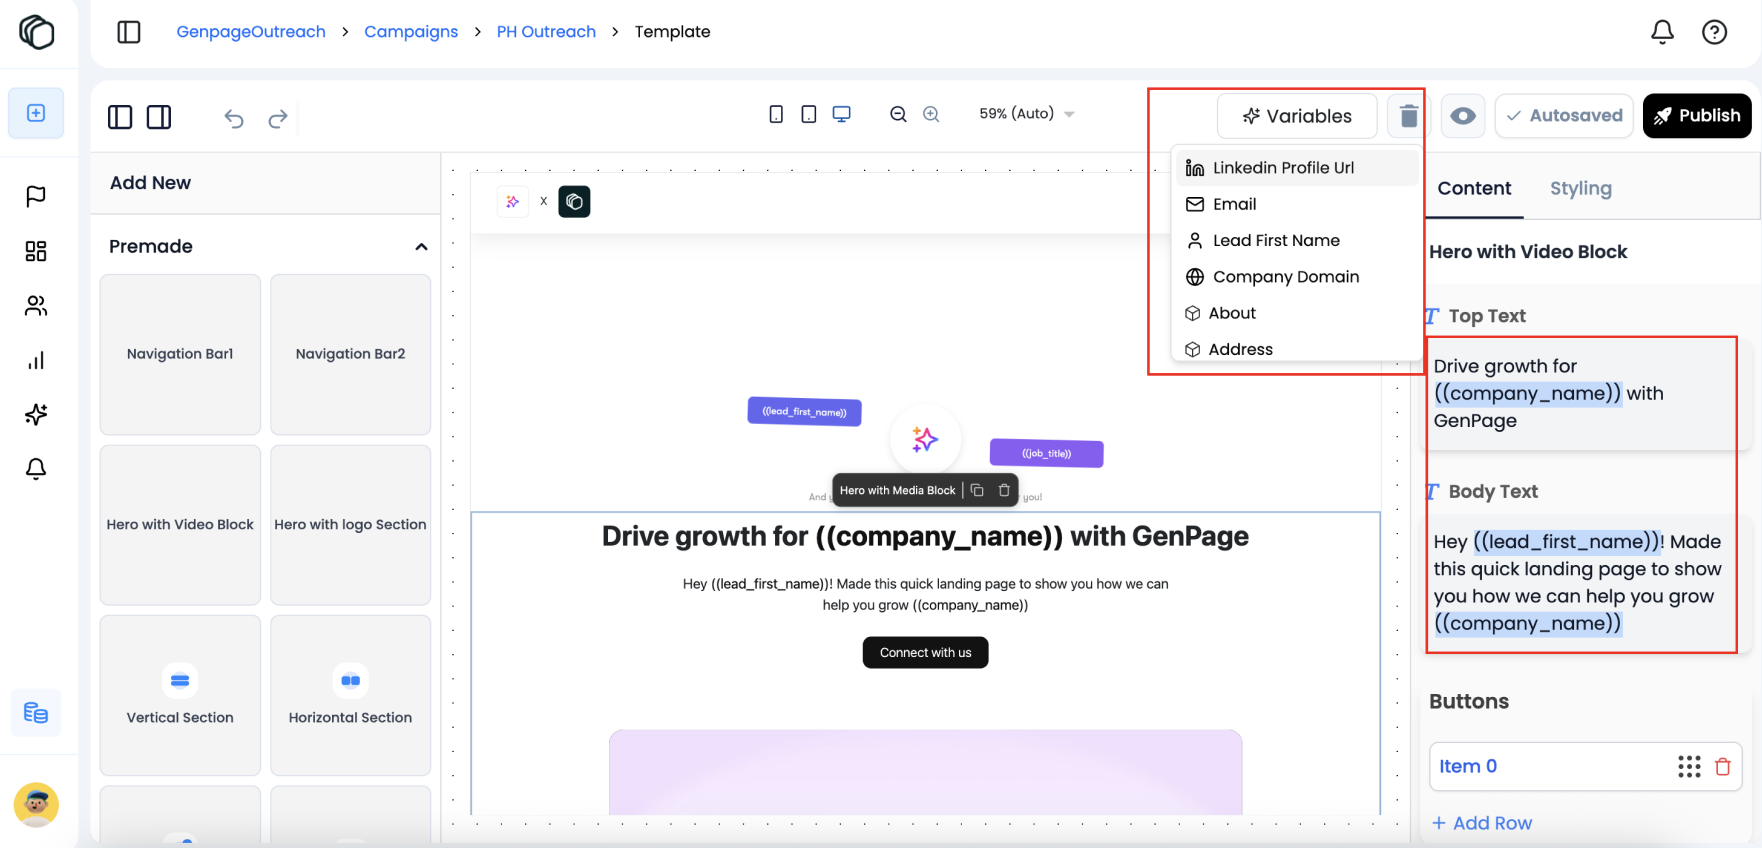
Task: Undo the last edit
Action: [234, 119]
